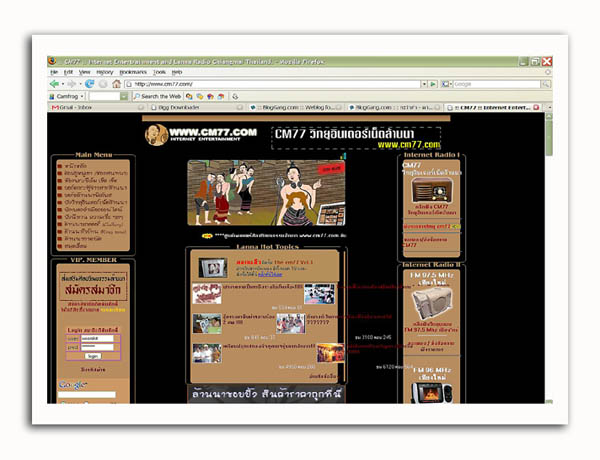Click the Stop loading icon
This screenshot has height=460, width=600.
point(103,84)
